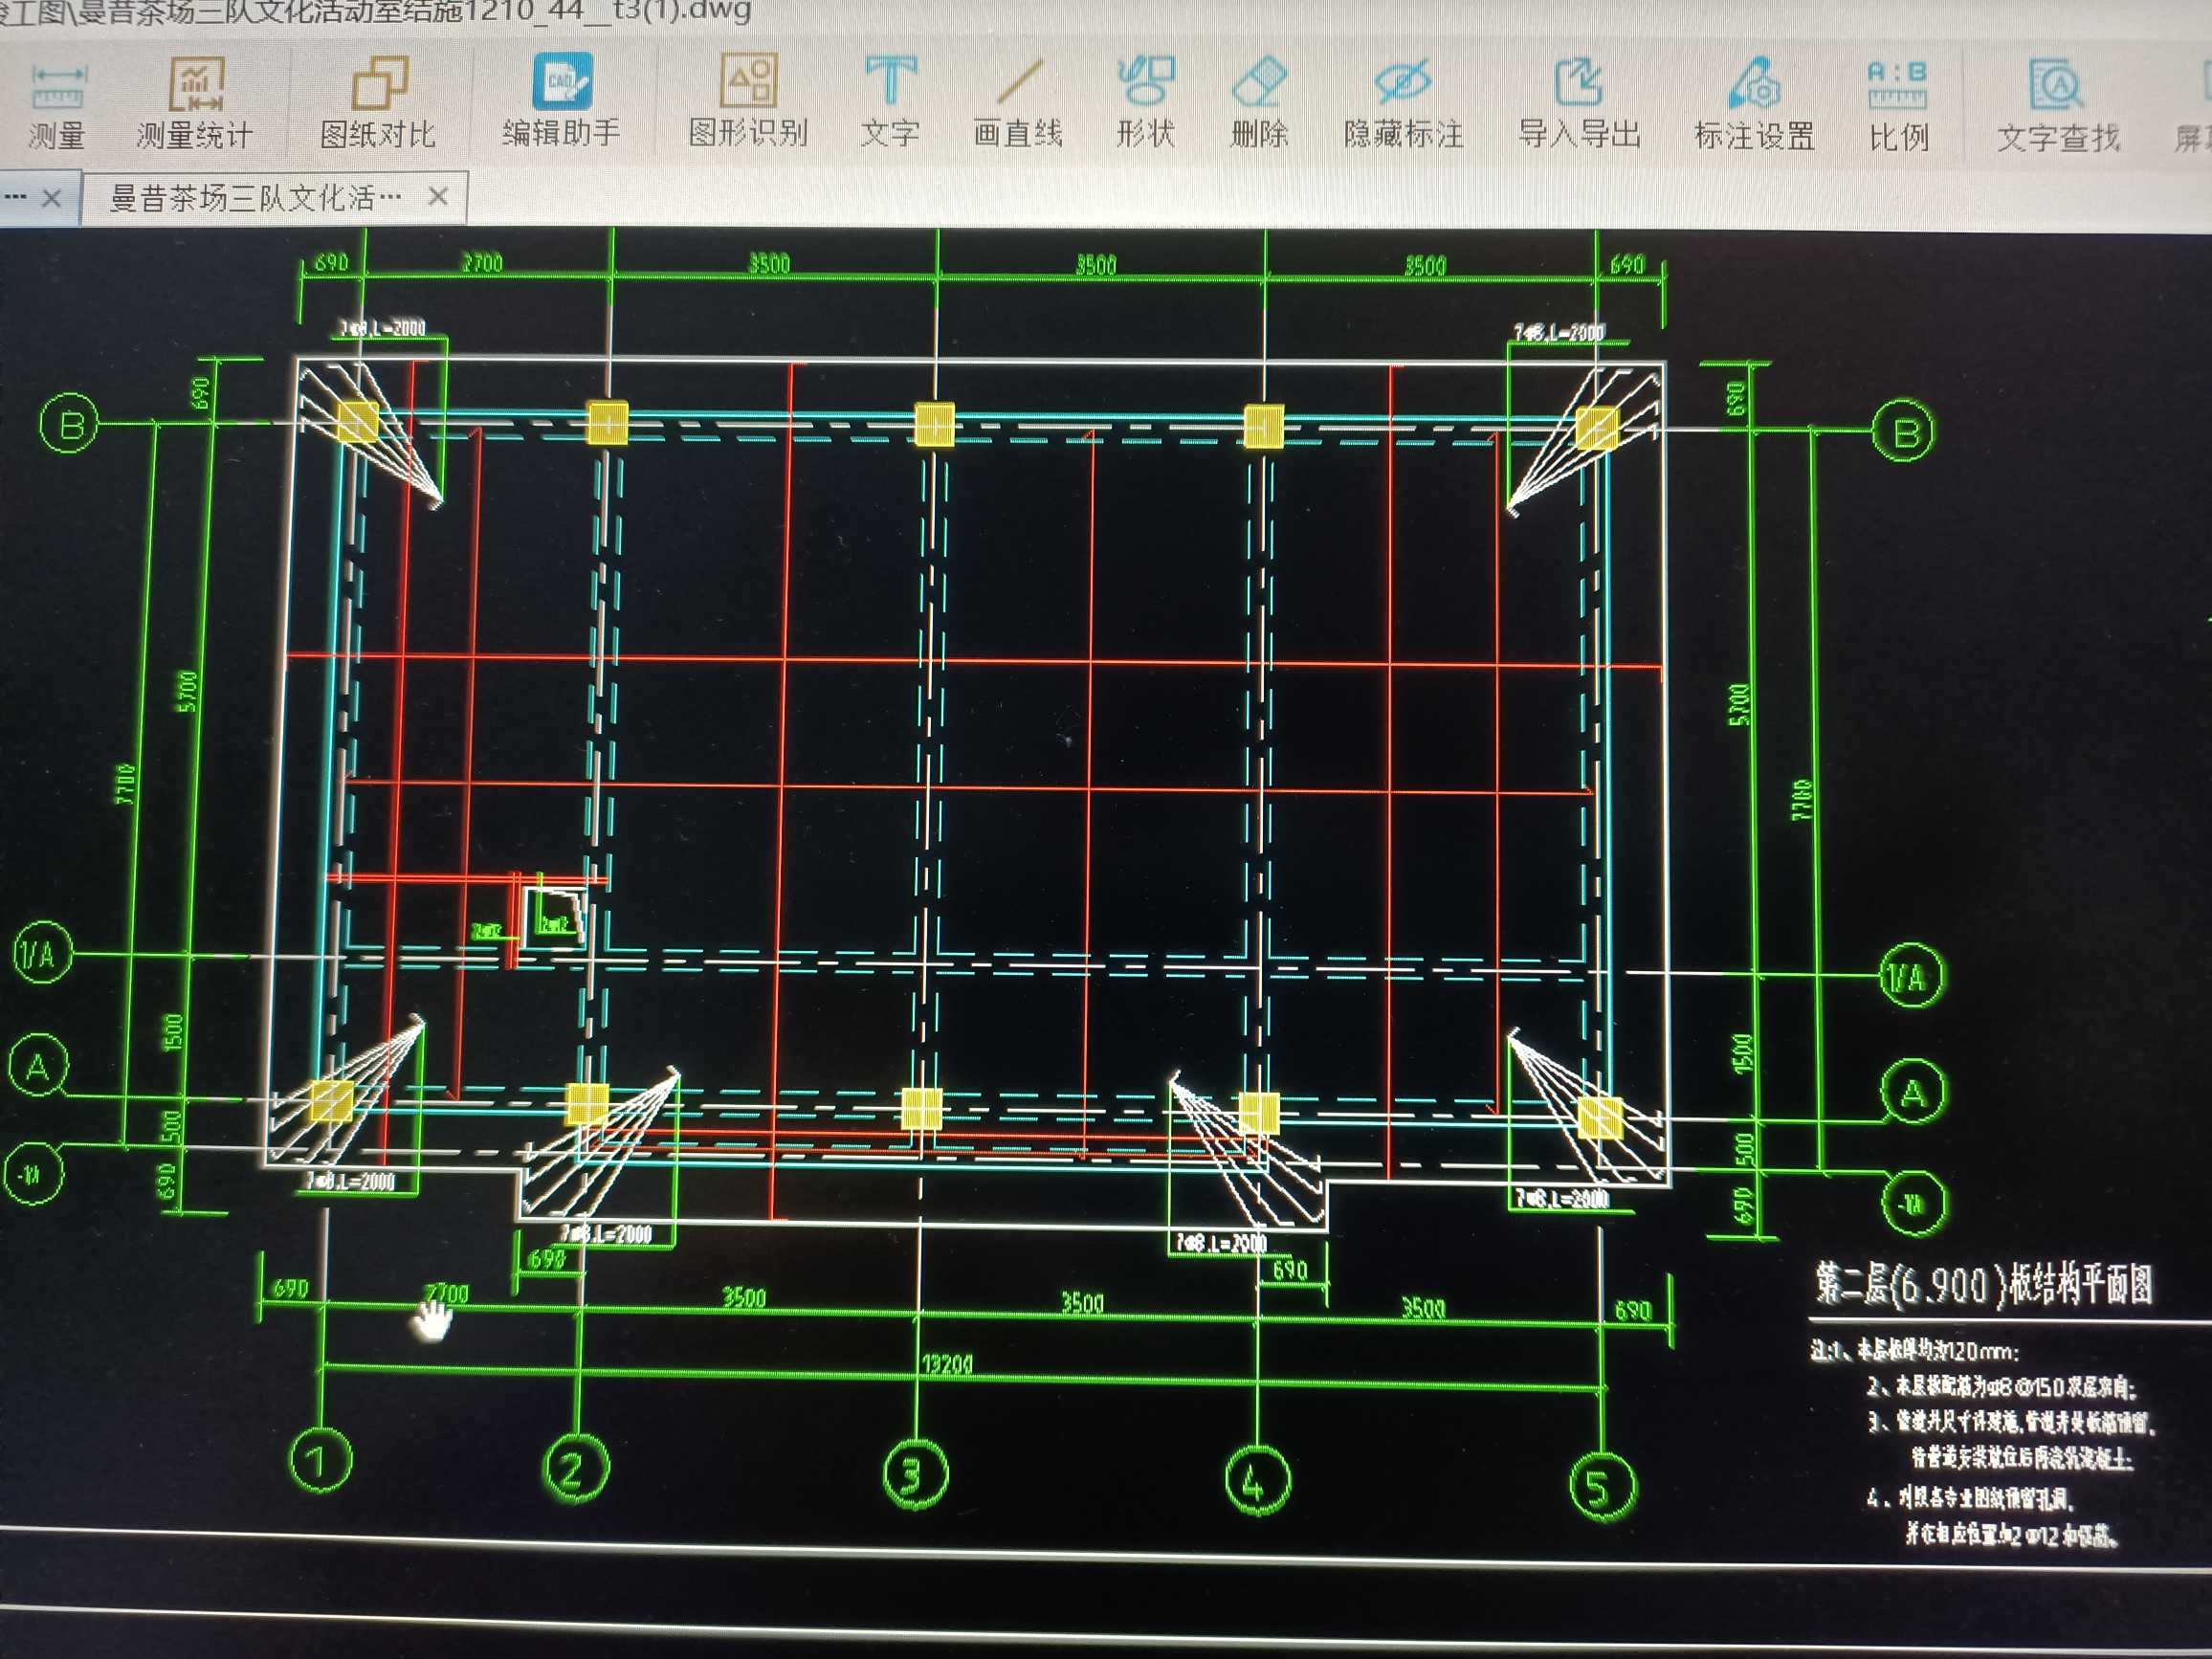The image size is (2212, 1659).
Task: Click axis bubble 3 at the bottom
Action: pos(915,1474)
